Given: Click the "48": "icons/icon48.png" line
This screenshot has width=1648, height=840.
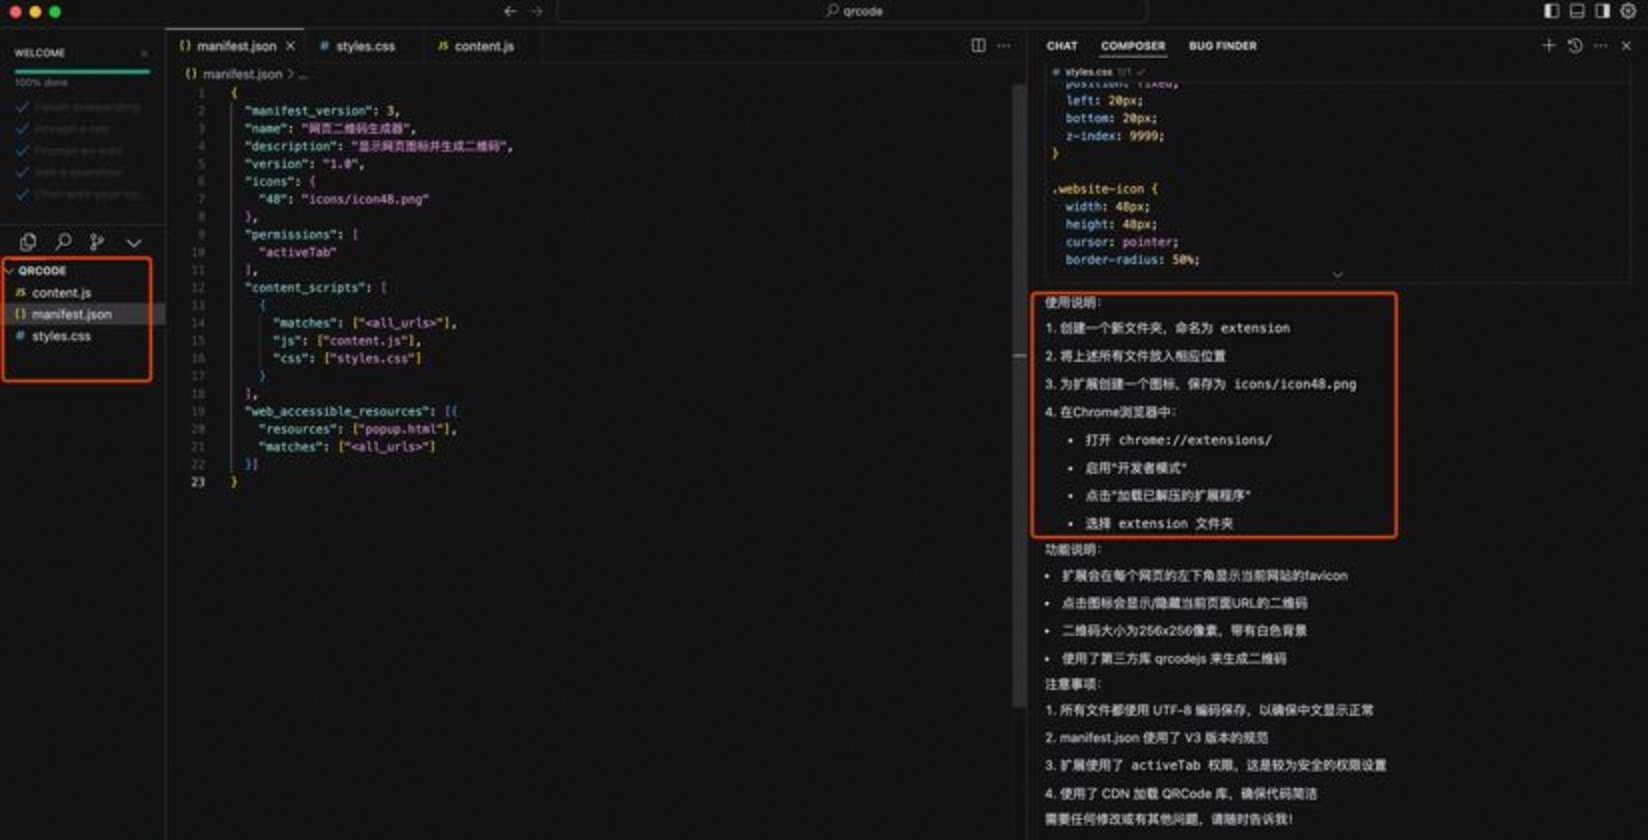Looking at the screenshot, I should (x=344, y=199).
